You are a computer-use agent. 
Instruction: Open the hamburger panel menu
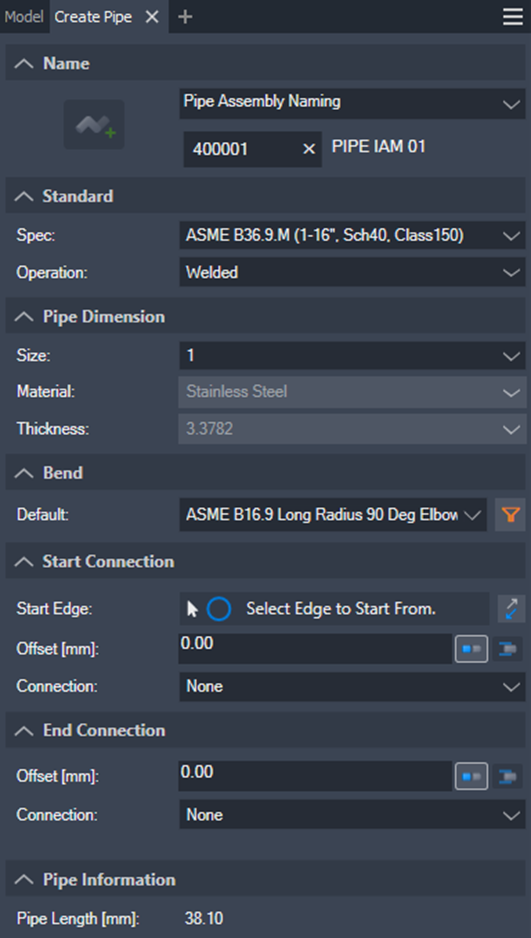pyautogui.click(x=512, y=17)
